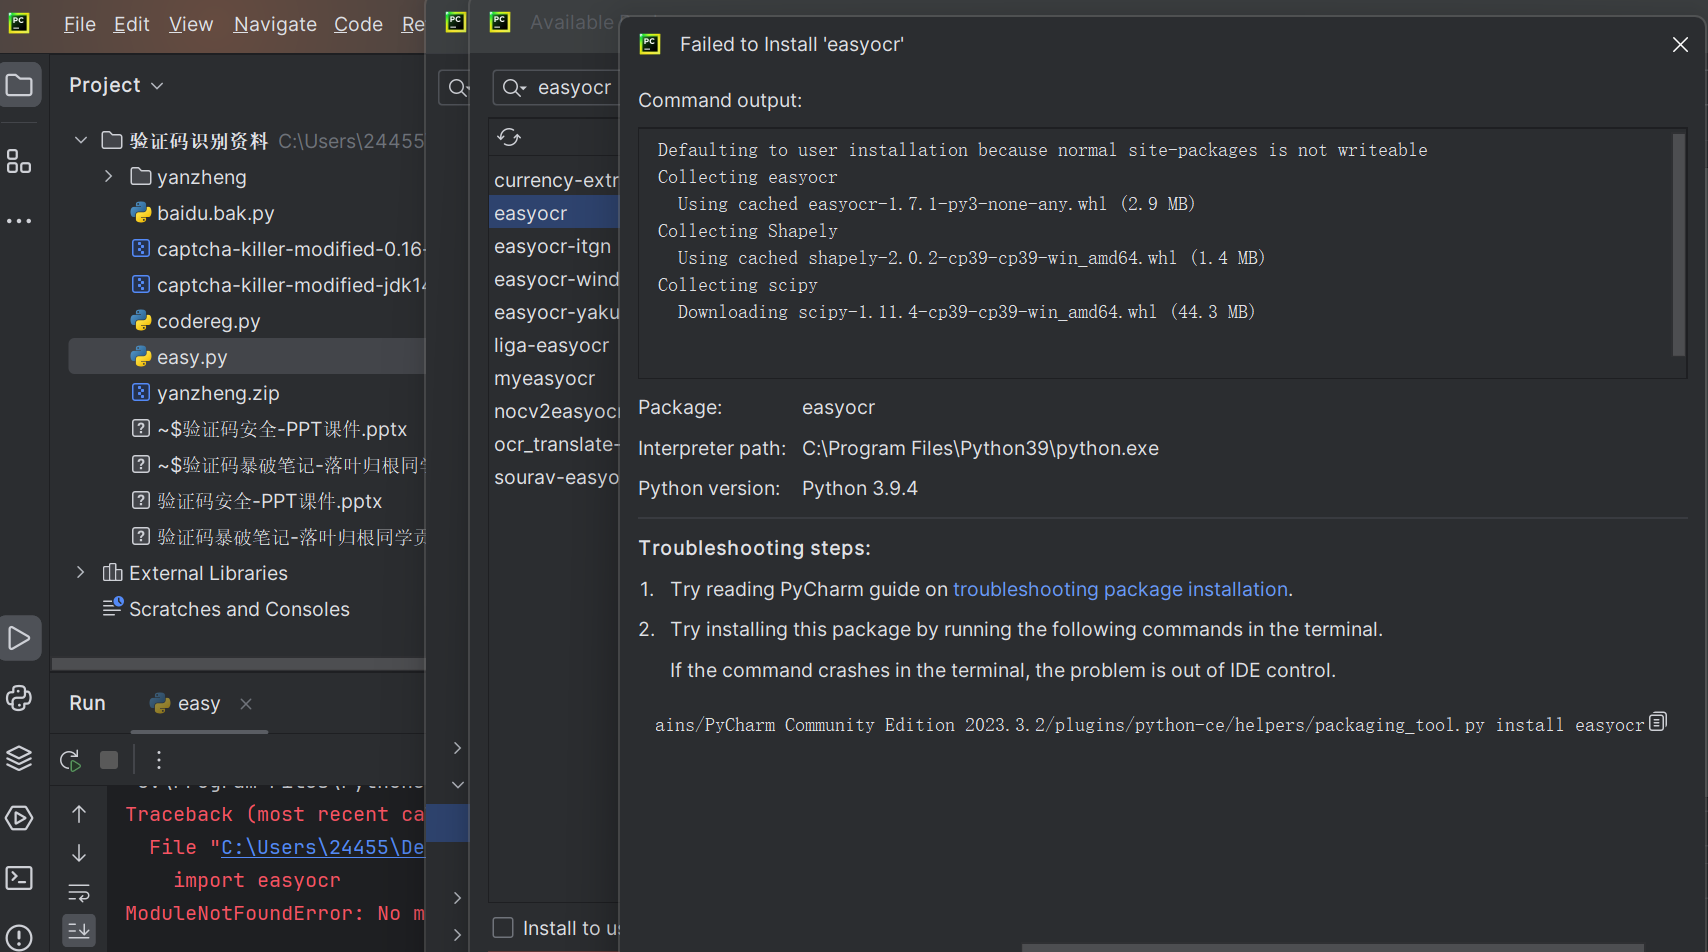Open the Services tool window icon
The image size is (1708, 952).
pyautogui.click(x=19, y=818)
